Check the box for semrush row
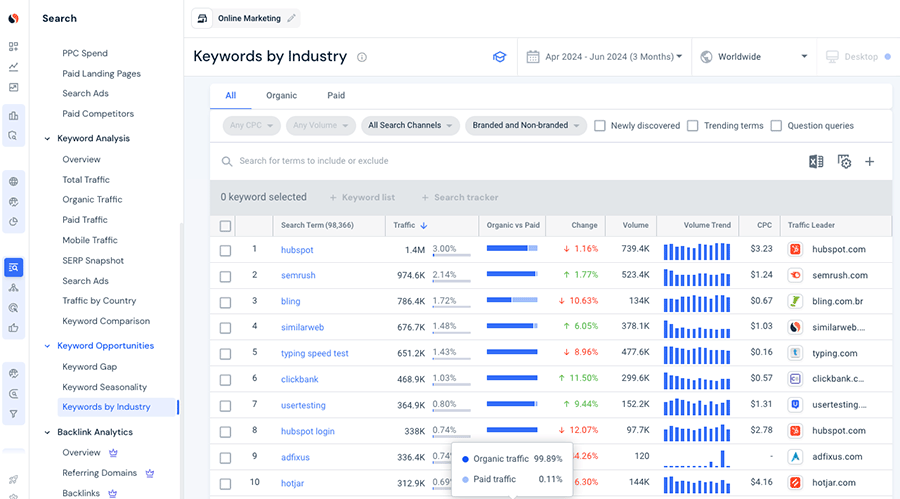 tap(226, 277)
